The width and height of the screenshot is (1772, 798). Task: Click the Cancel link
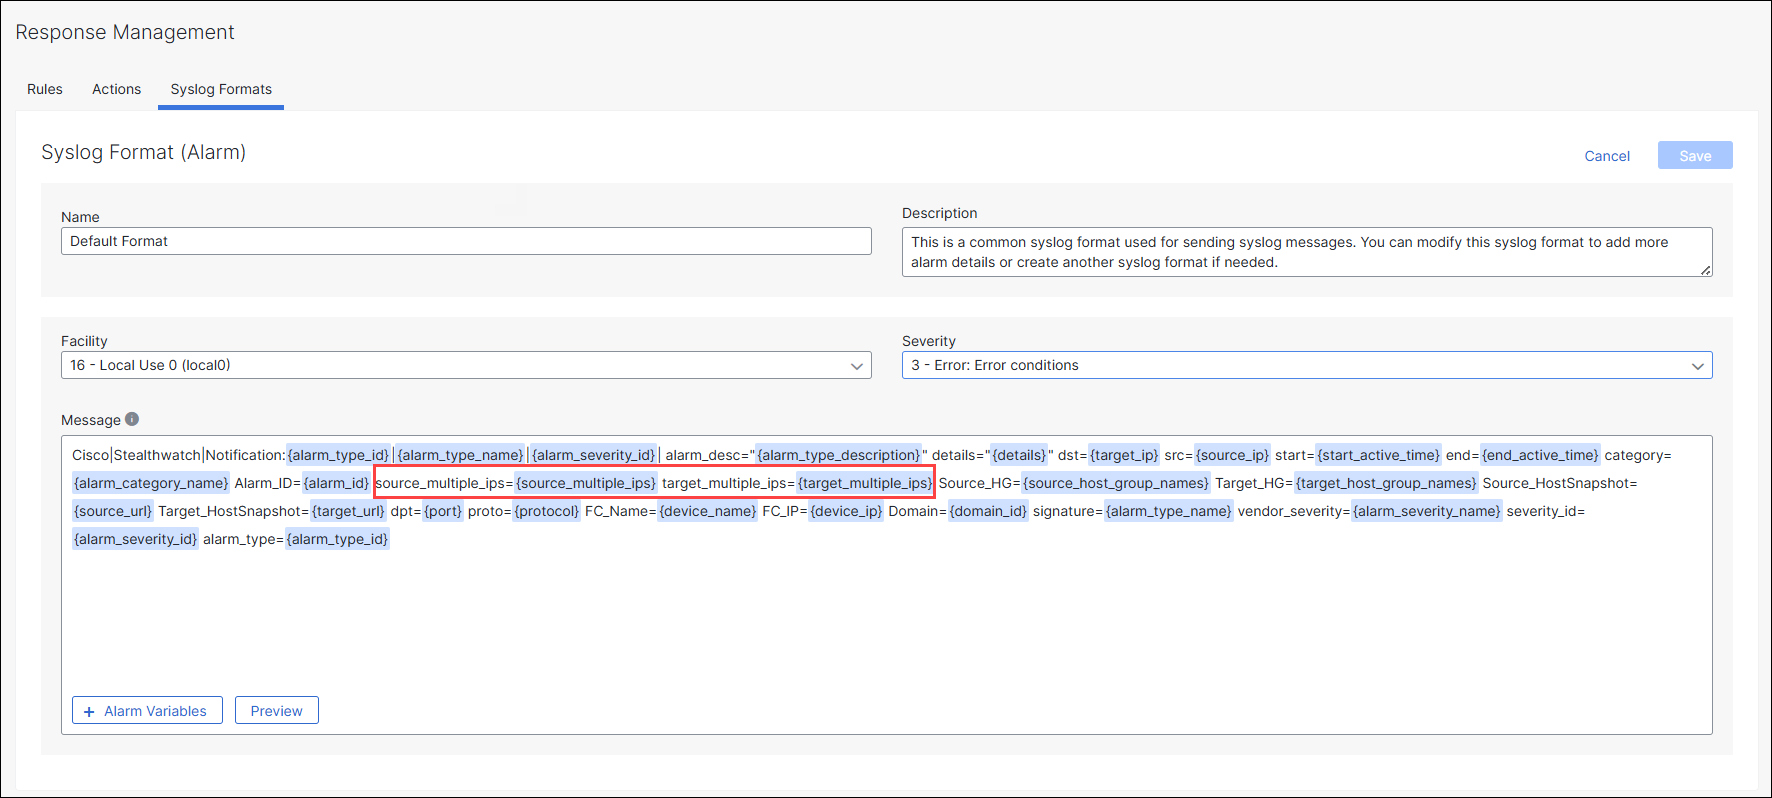click(x=1606, y=156)
